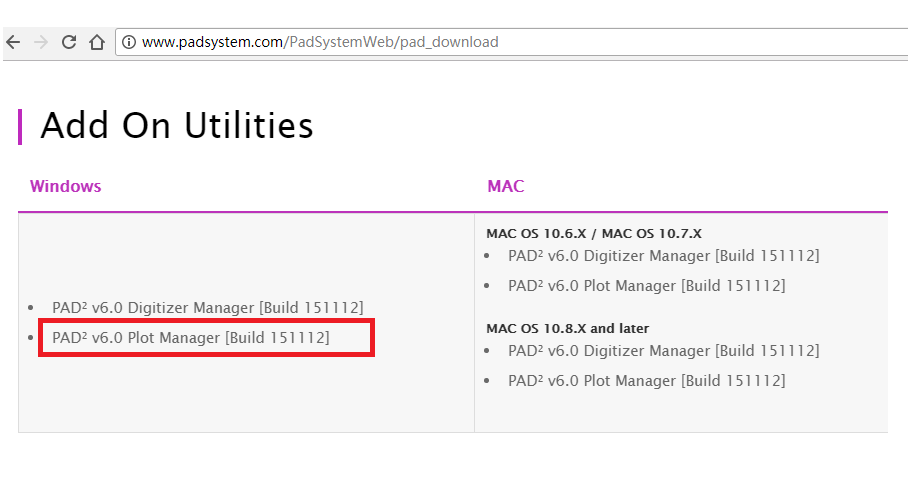
Task: Download Digitizer Manager for MAC OS 10.8.X
Action: tap(663, 351)
